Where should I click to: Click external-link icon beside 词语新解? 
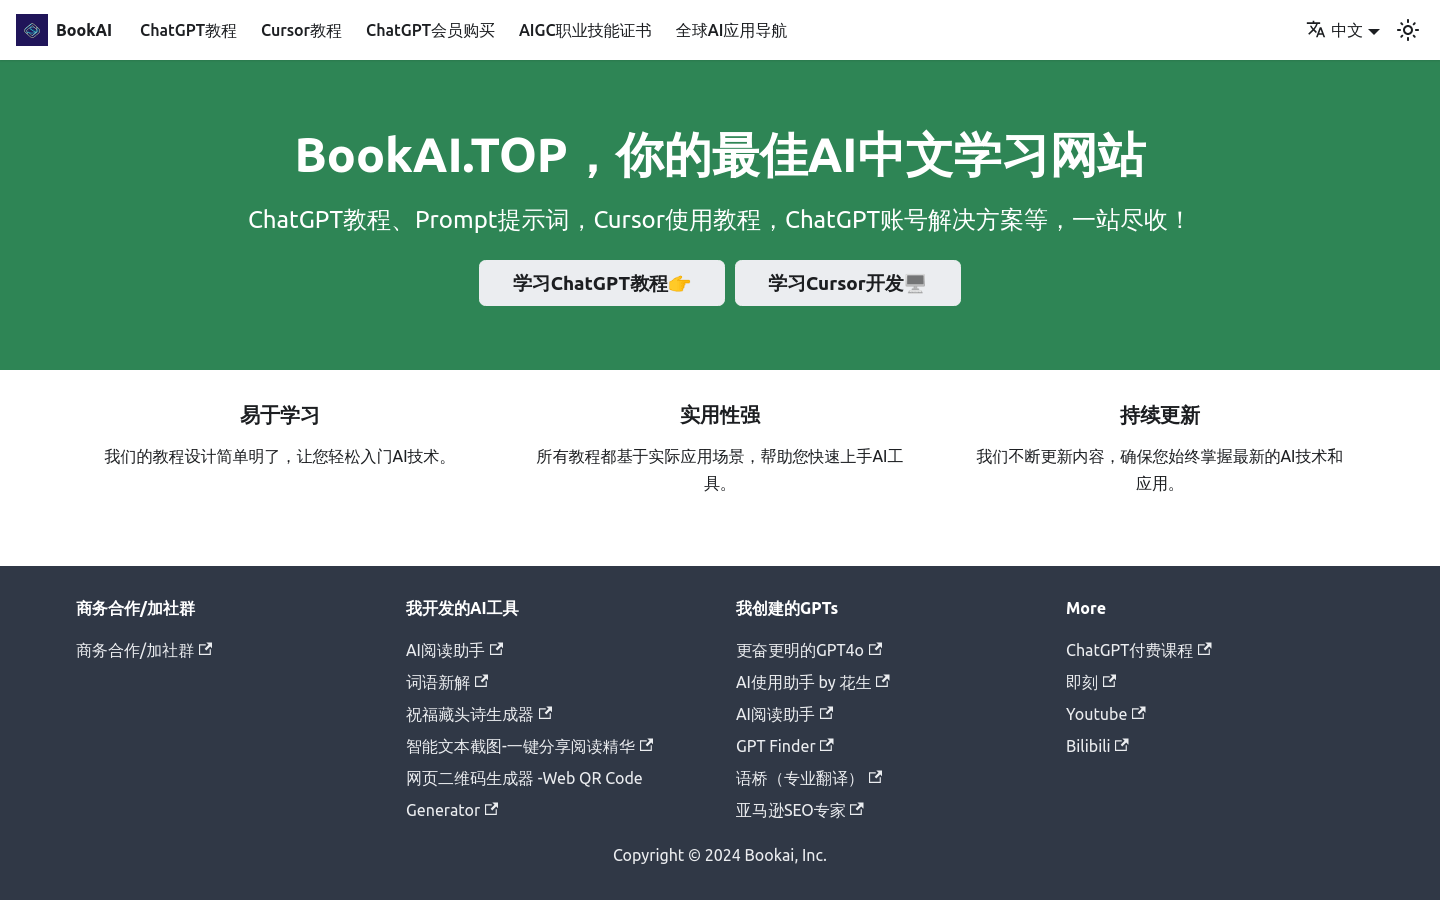[481, 681]
